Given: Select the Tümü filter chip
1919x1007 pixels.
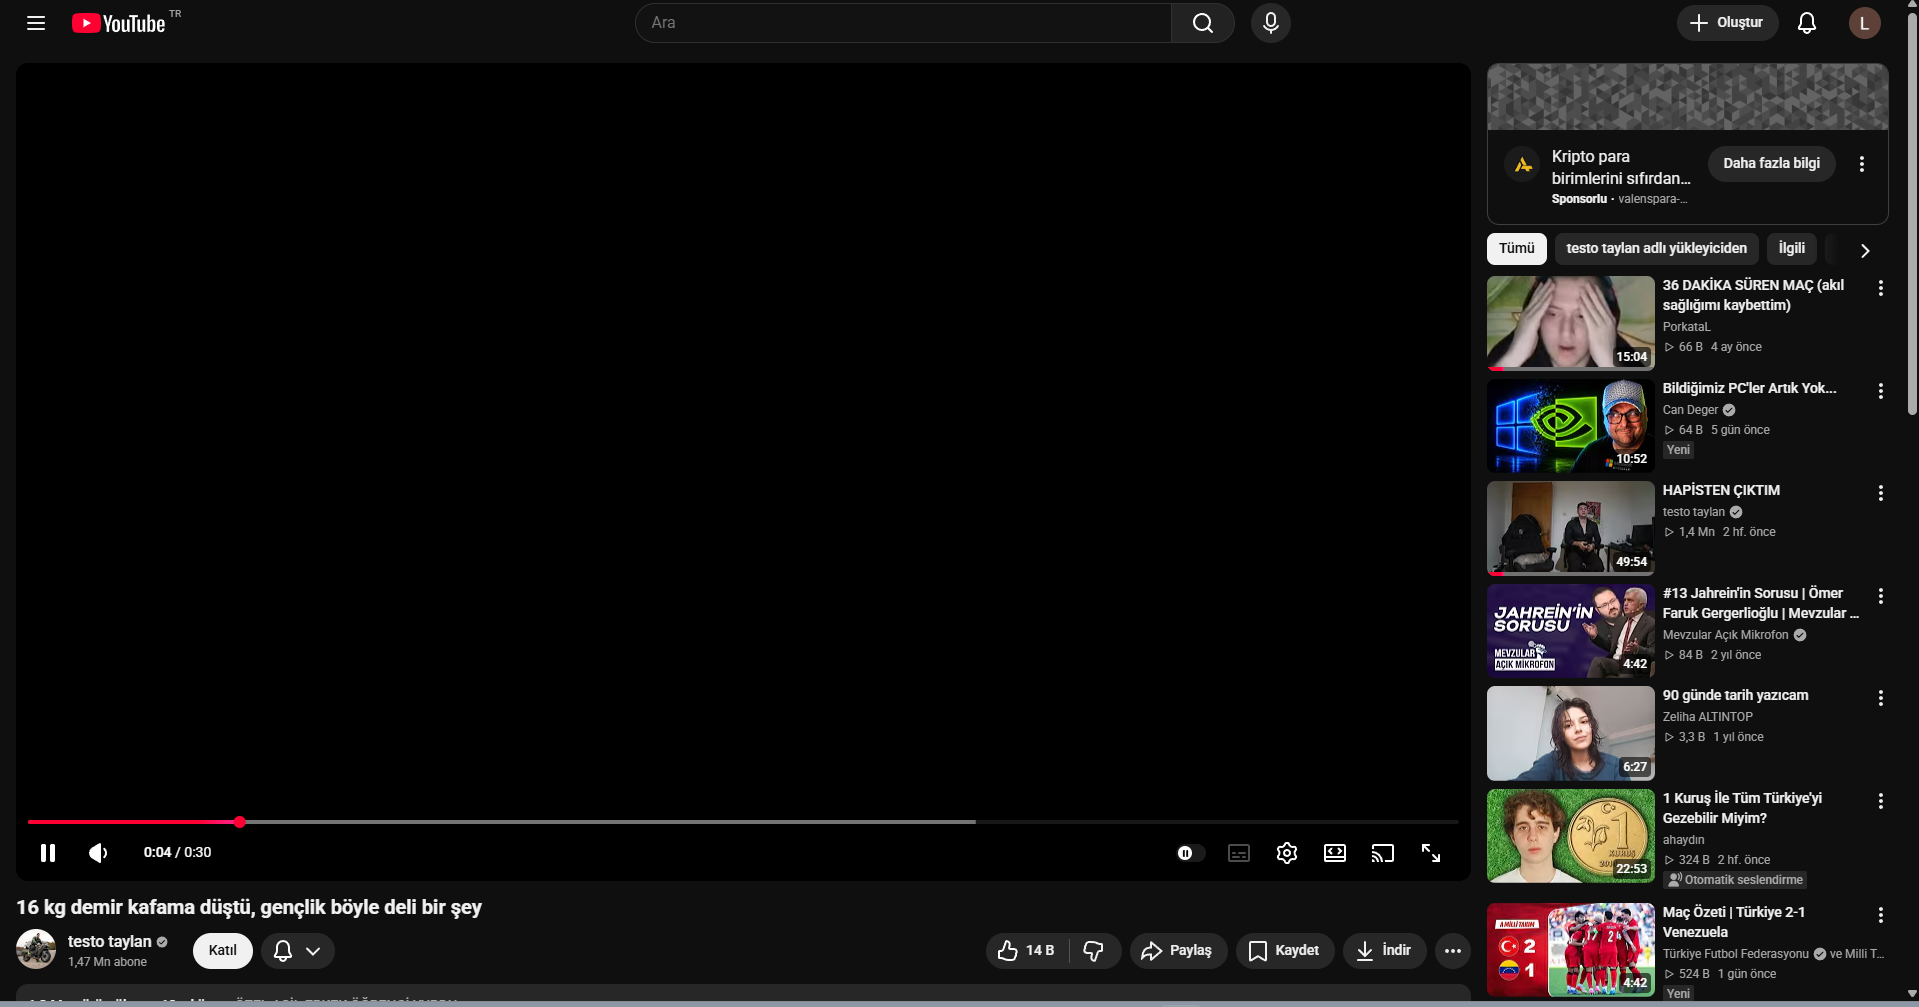Looking at the screenshot, I should [1517, 249].
